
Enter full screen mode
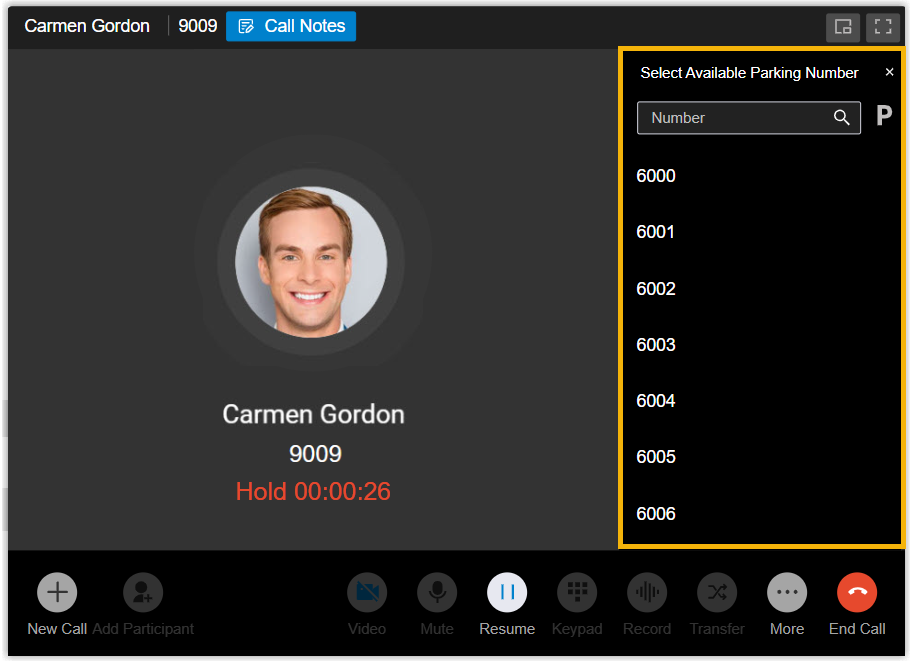(x=882, y=27)
